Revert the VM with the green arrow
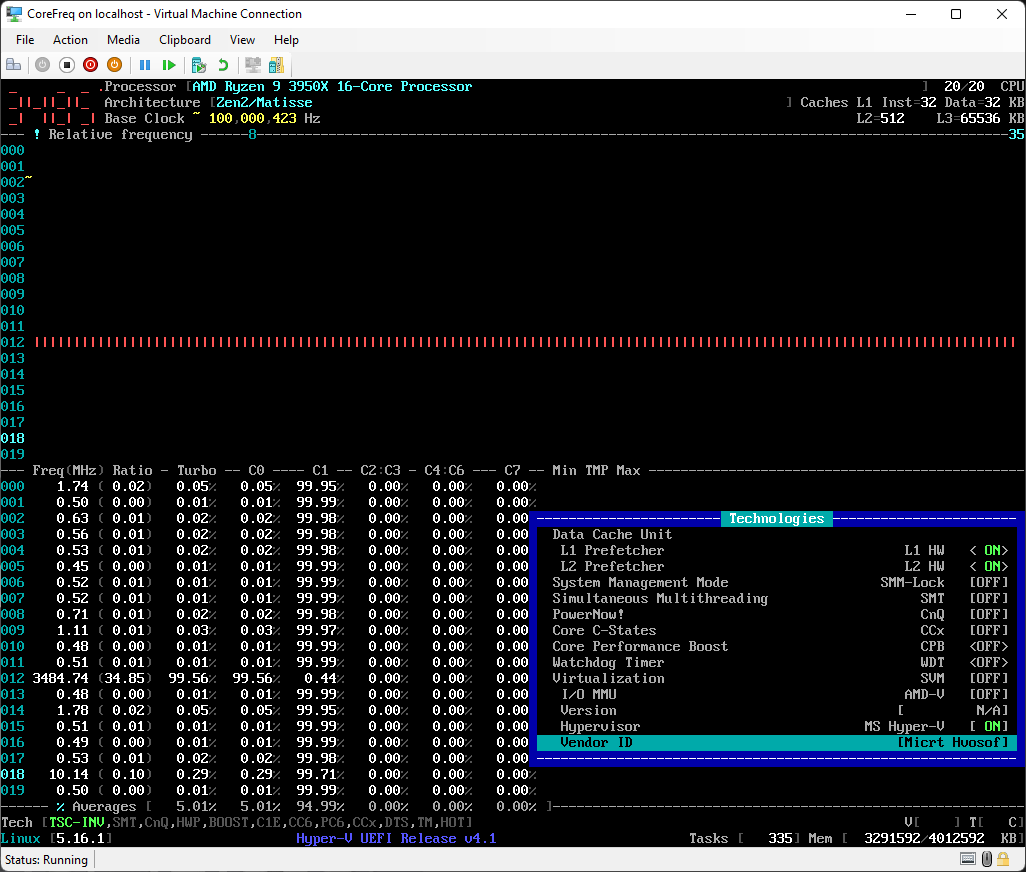 point(223,65)
